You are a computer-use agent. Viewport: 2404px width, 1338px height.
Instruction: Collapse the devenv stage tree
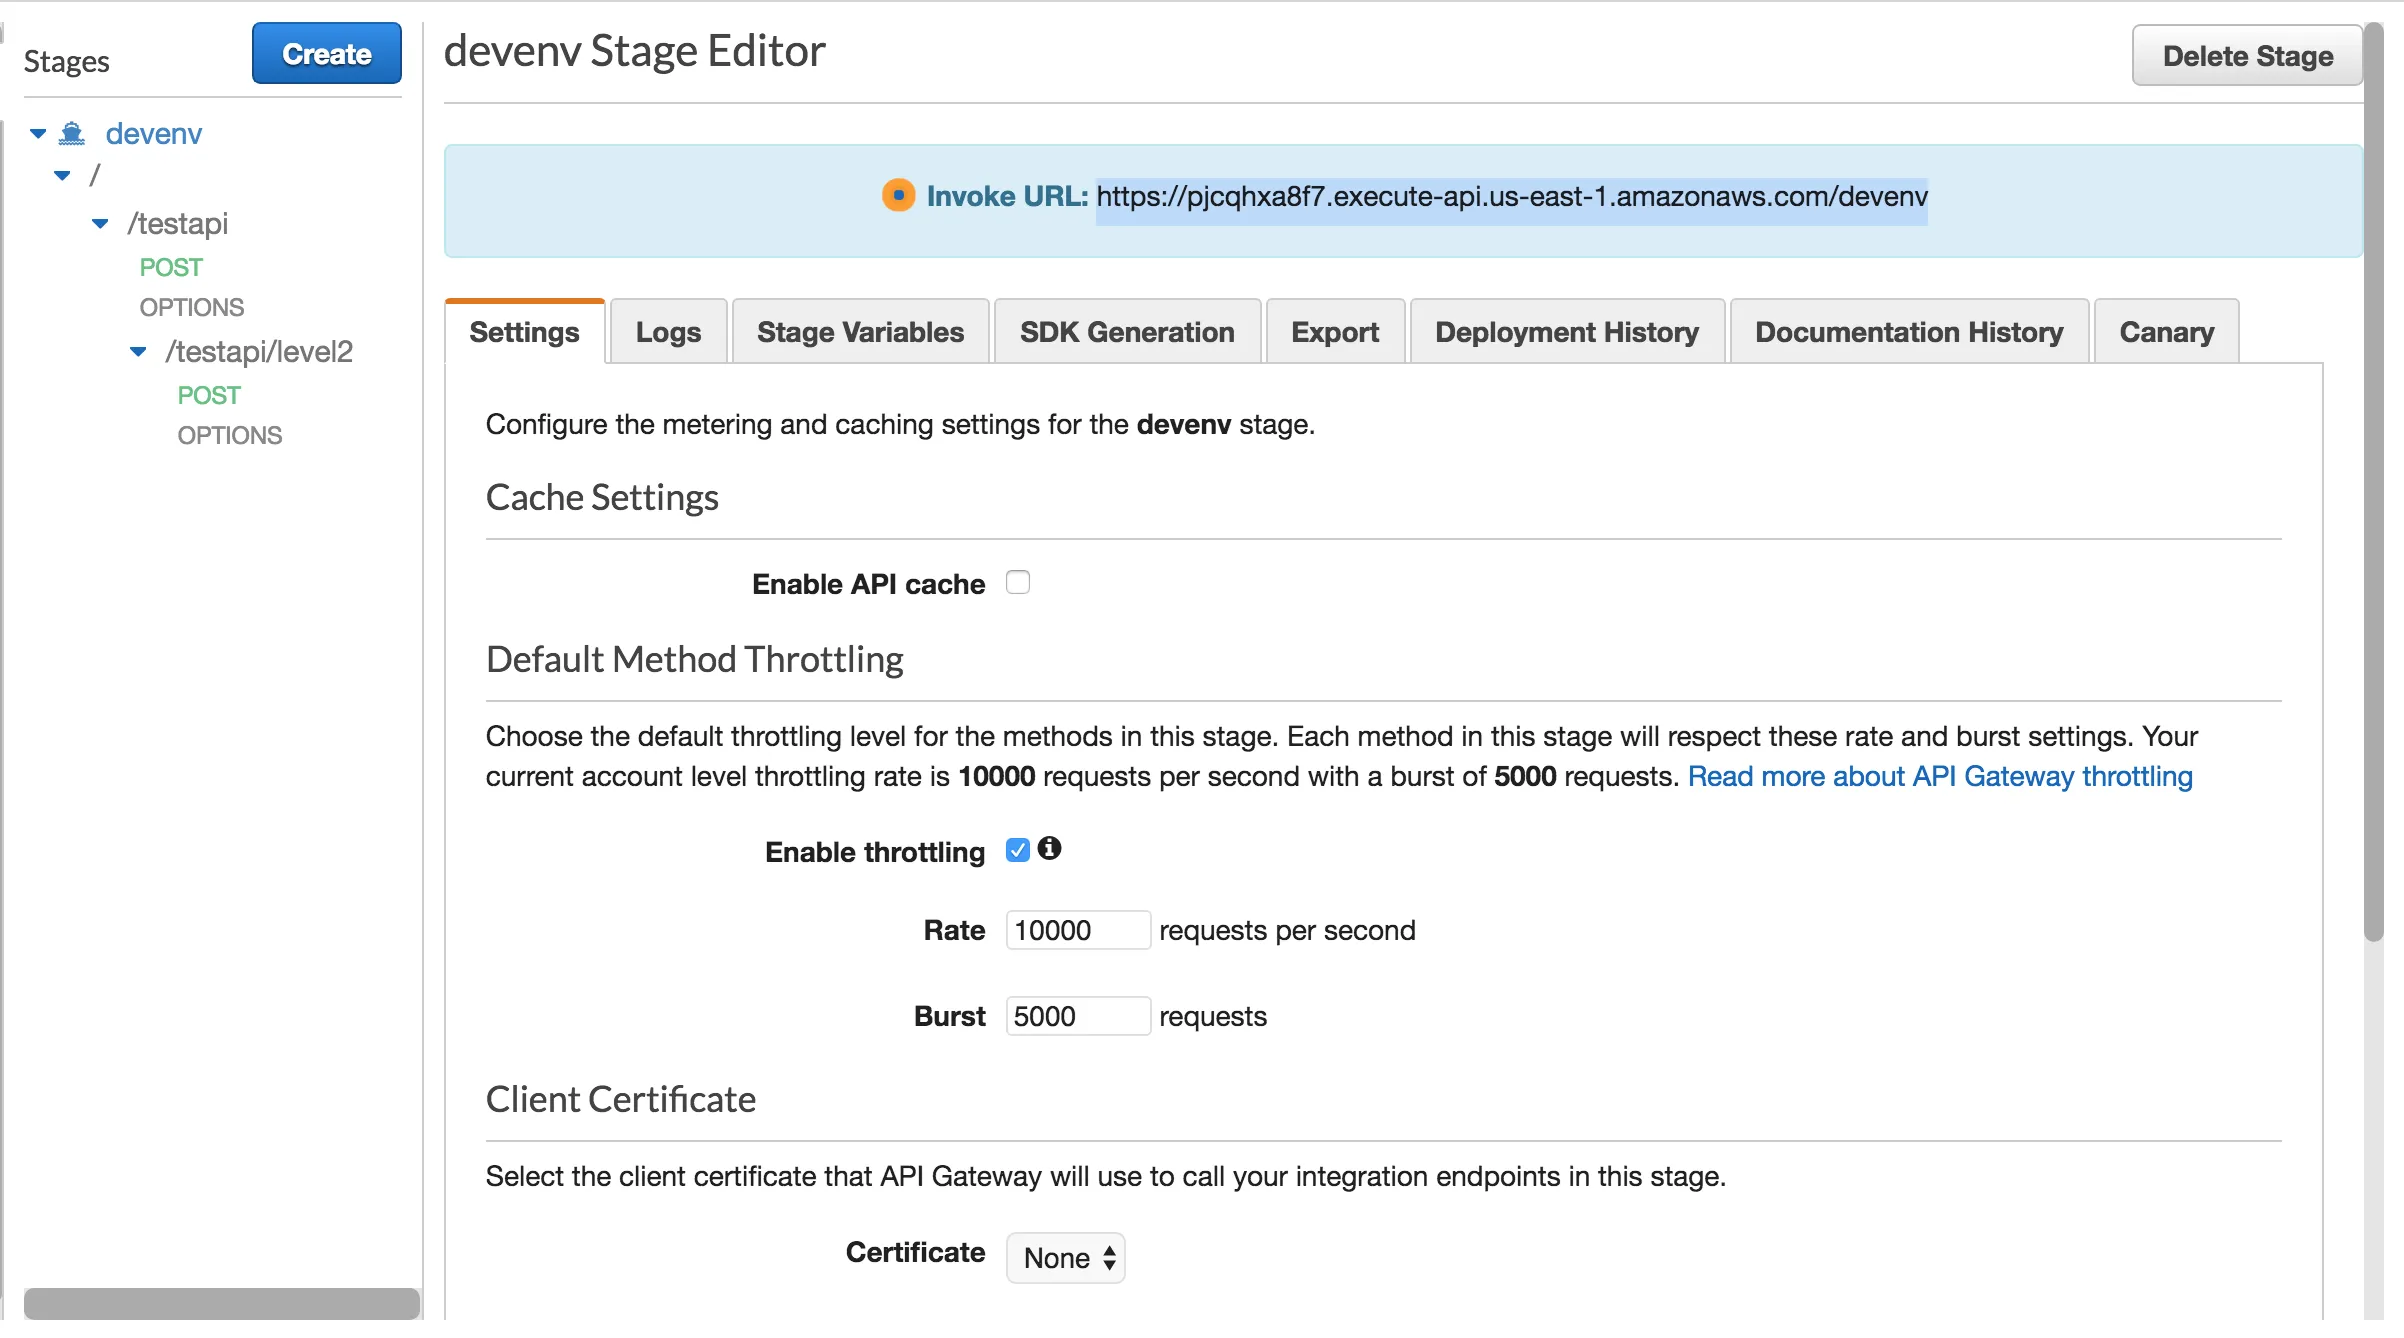click(x=38, y=133)
